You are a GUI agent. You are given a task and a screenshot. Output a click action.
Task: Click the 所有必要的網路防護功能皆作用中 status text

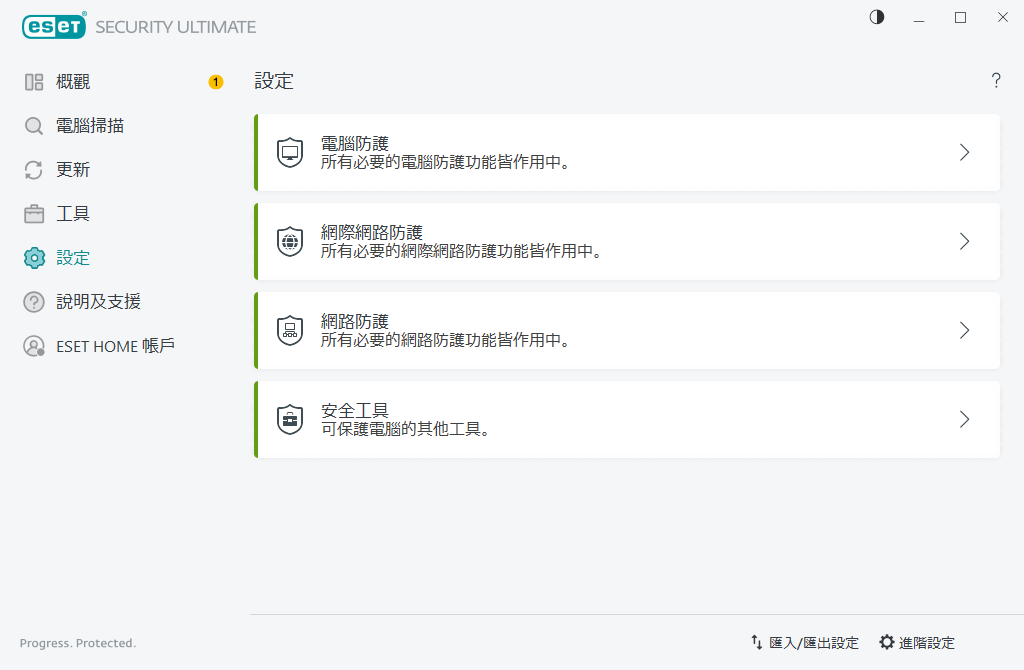coord(445,340)
